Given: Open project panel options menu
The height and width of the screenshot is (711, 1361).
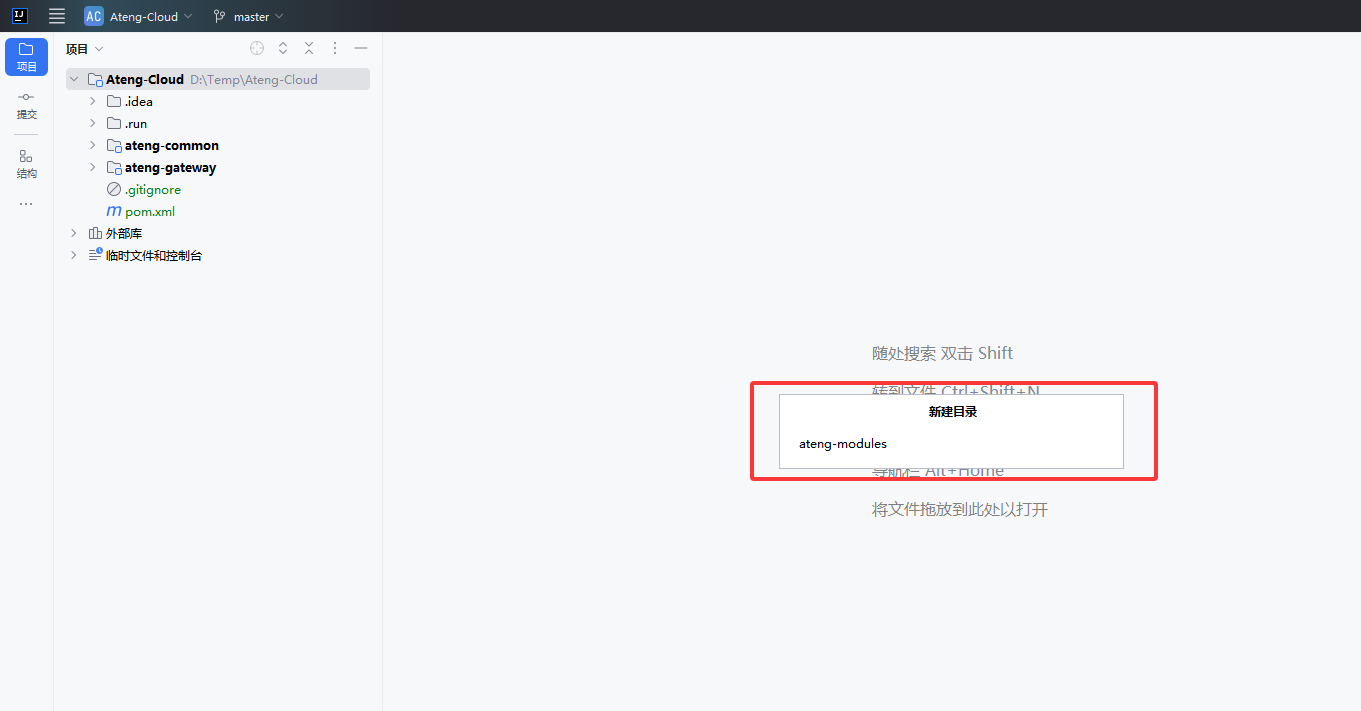Looking at the screenshot, I should click(335, 48).
